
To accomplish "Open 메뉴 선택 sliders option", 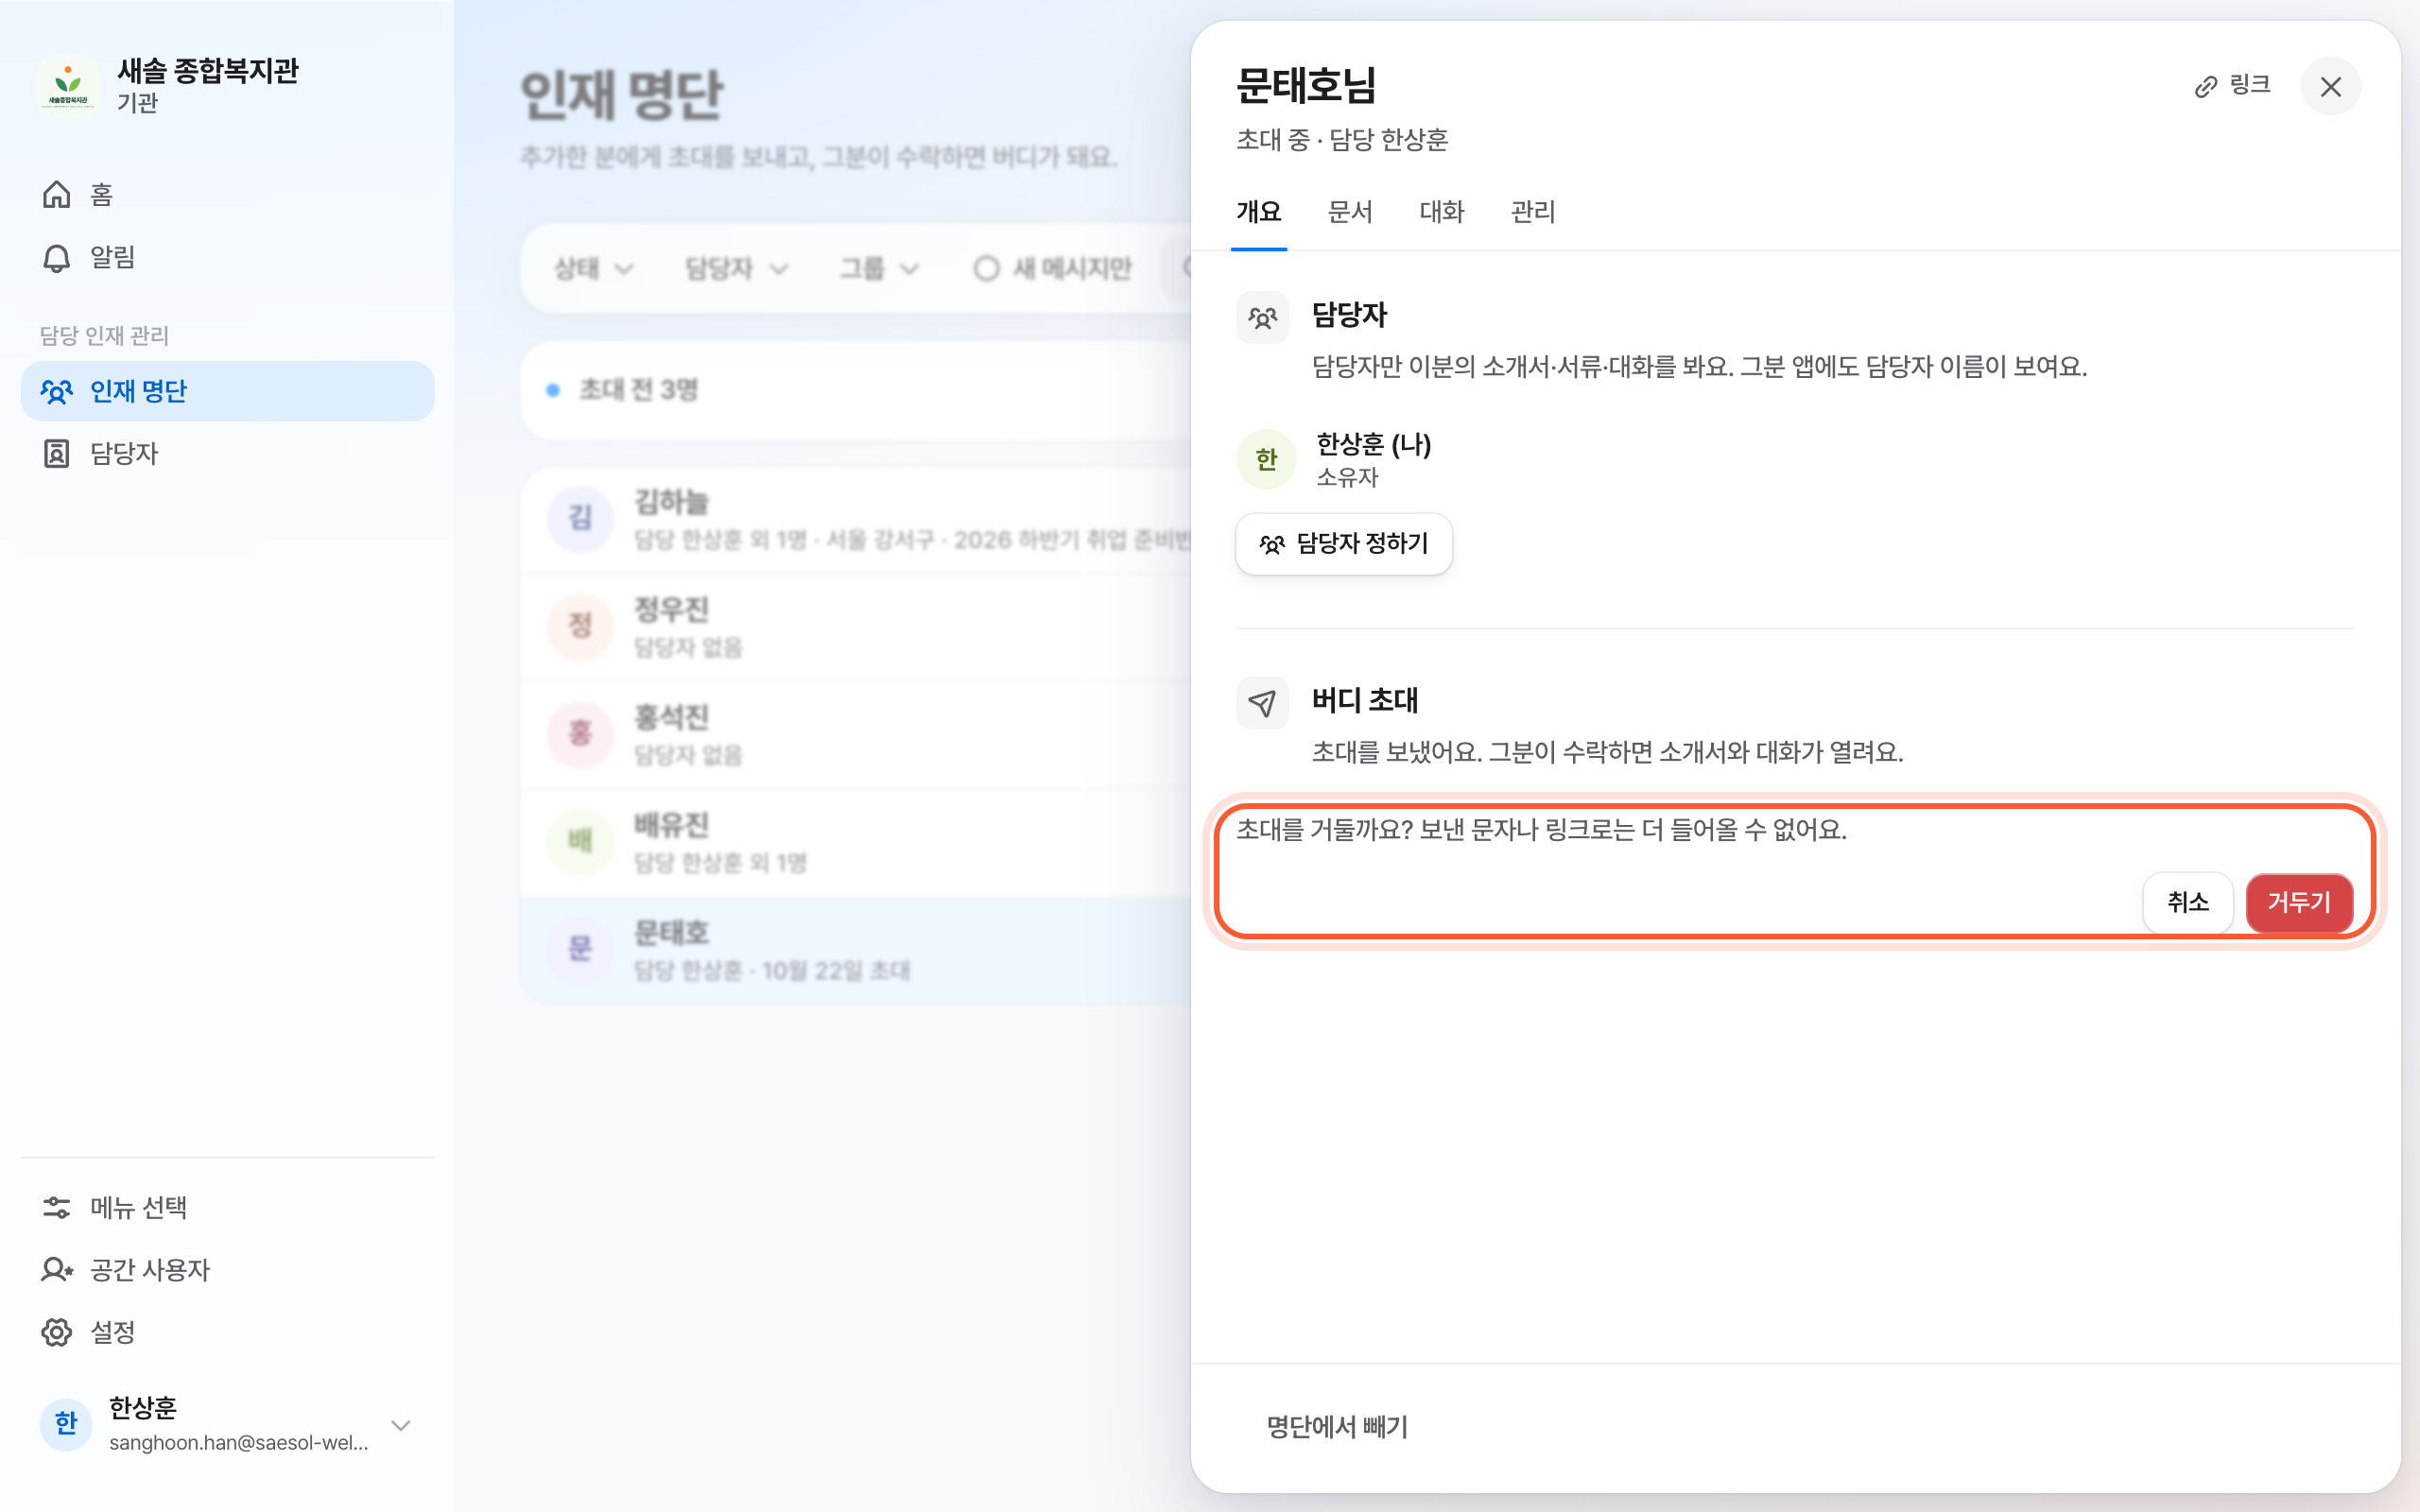I will click(227, 1207).
